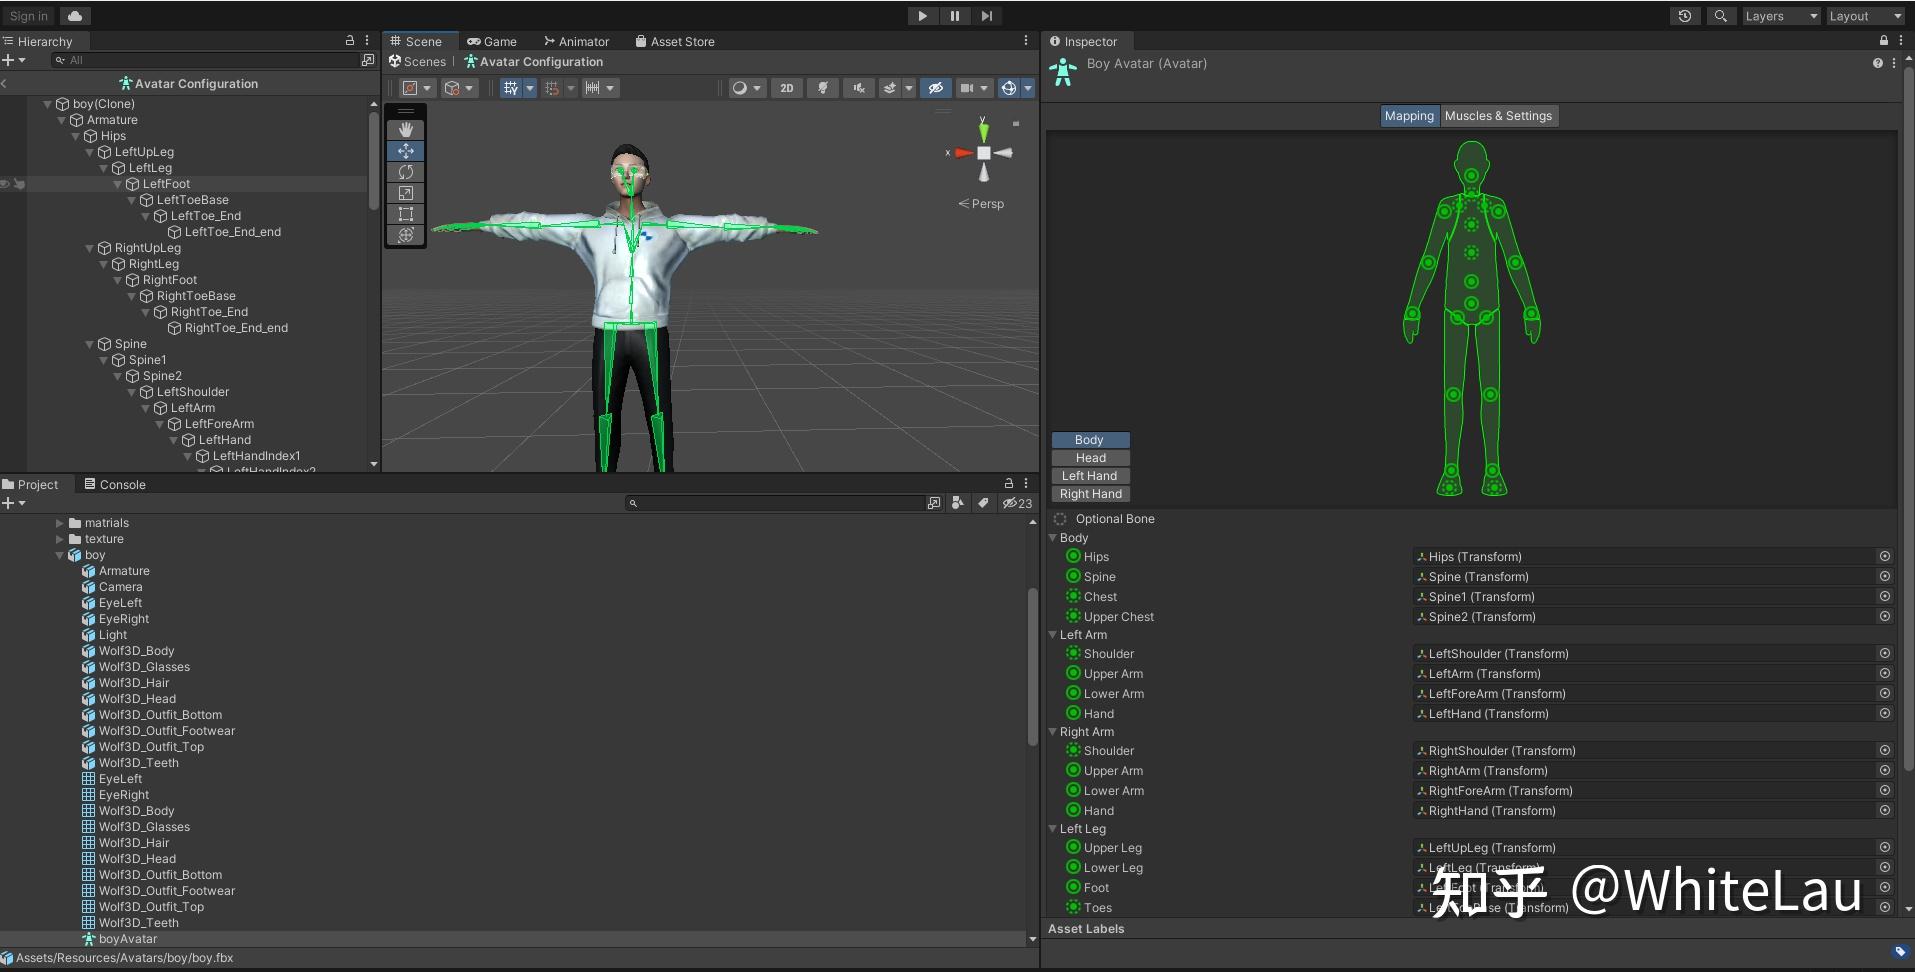Click the Muscles & Settings button
Screen dimensions: 1915x972
pyautogui.click(x=1498, y=116)
